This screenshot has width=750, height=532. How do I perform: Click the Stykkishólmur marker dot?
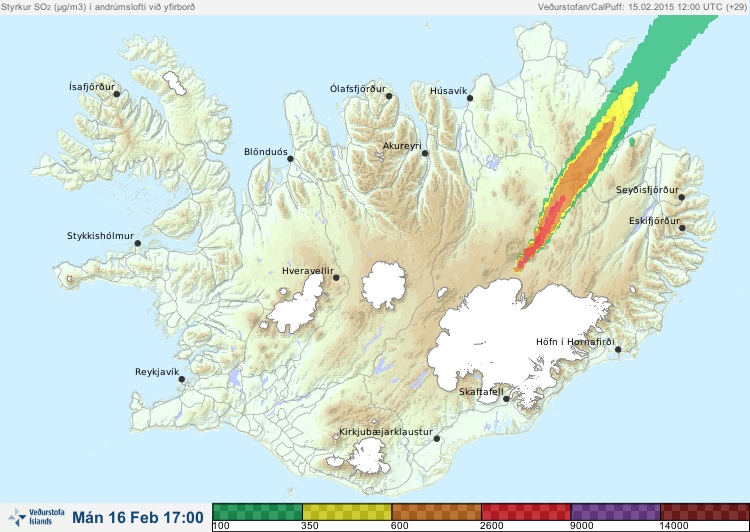pos(138,244)
